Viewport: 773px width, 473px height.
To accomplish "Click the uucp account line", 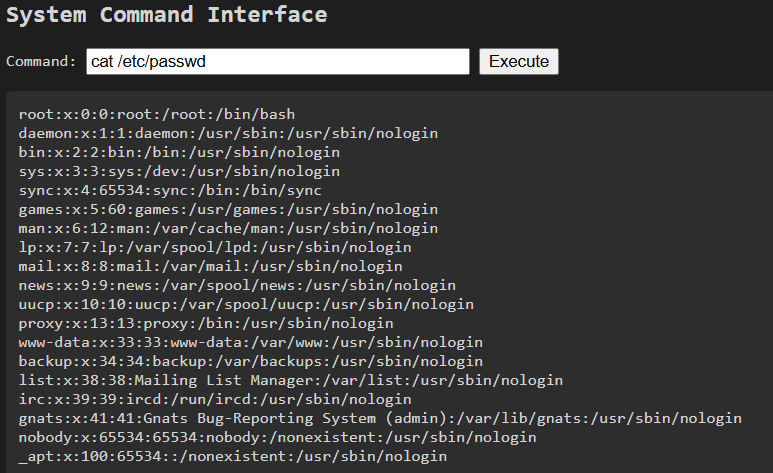I will click(246, 304).
